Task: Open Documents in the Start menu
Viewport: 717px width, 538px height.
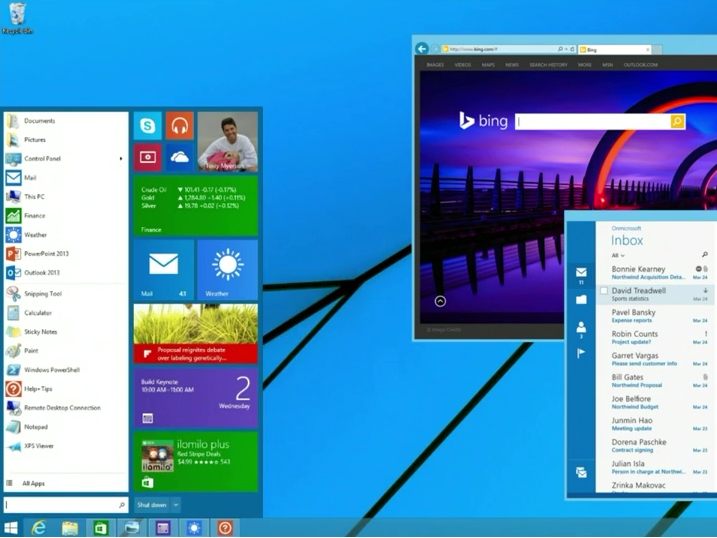Action: click(x=65, y=121)
